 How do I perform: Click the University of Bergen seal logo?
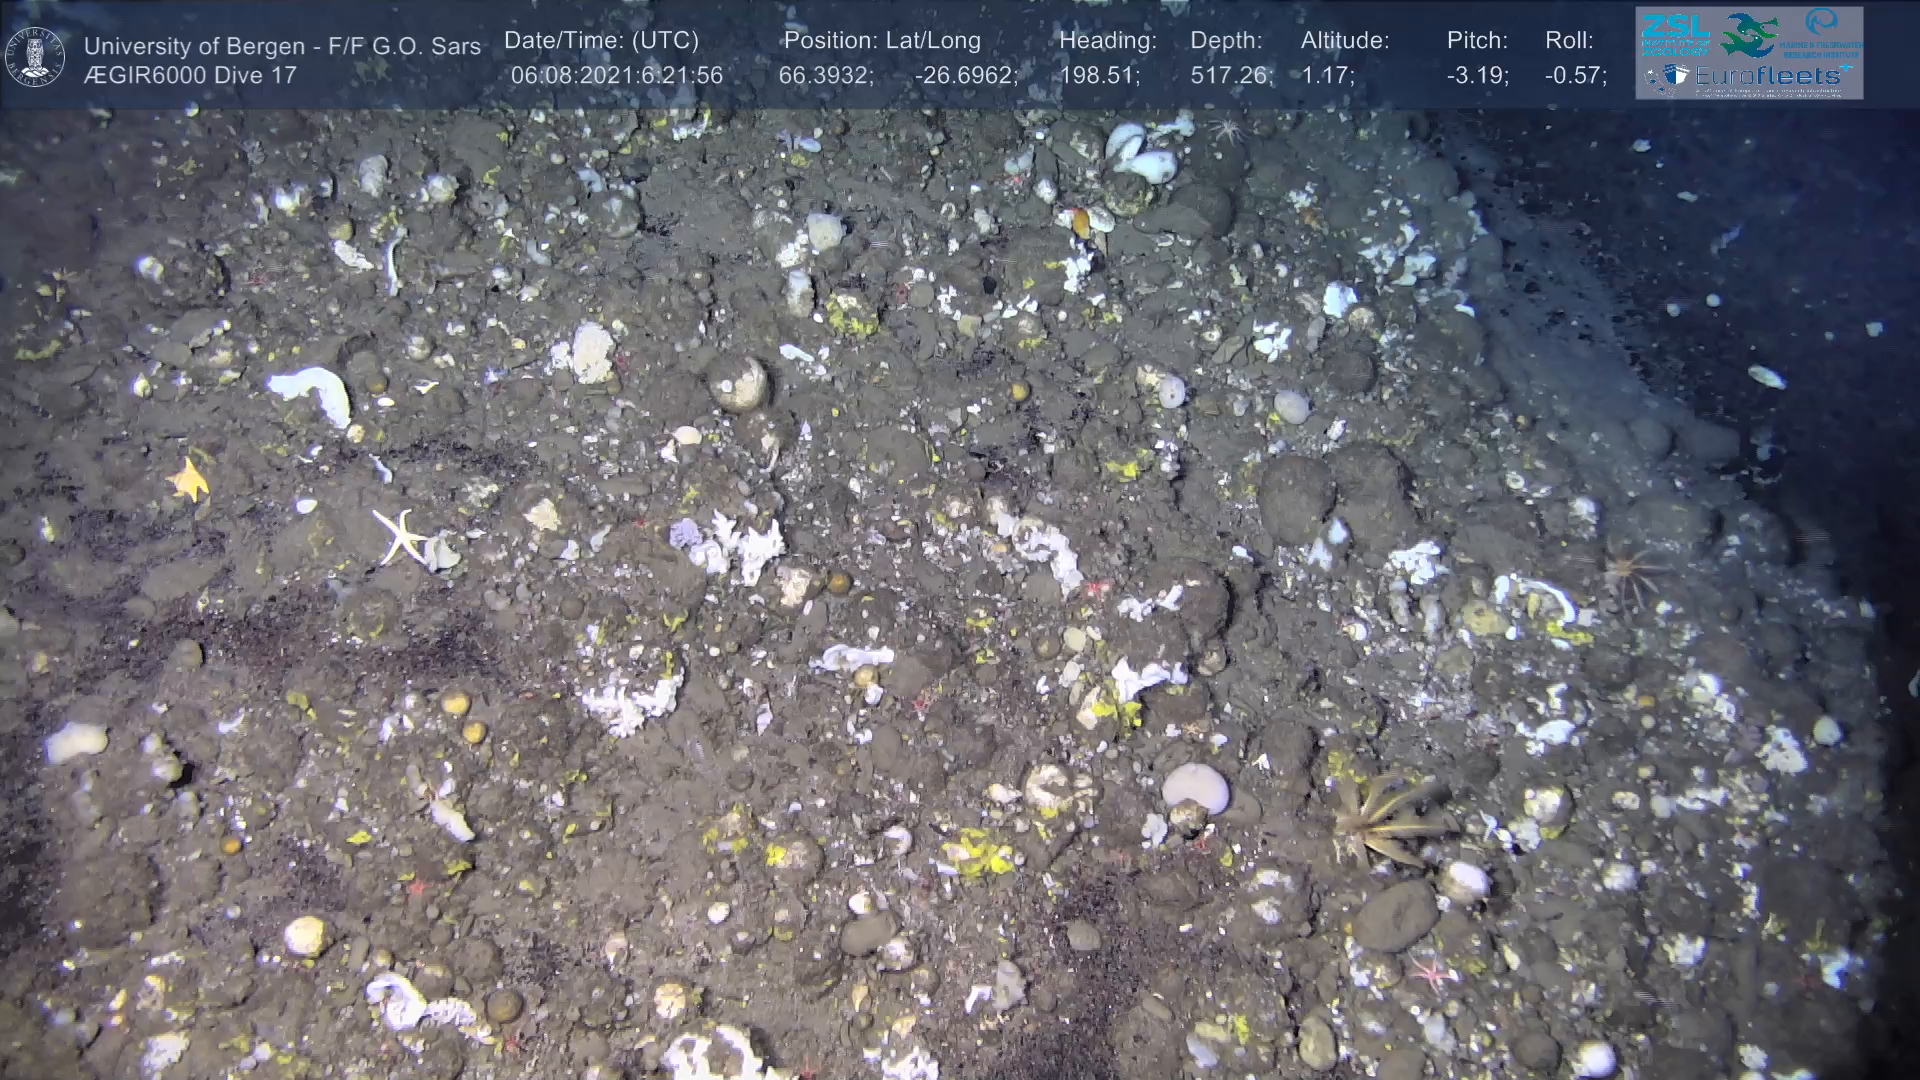[x=36, y=57]
